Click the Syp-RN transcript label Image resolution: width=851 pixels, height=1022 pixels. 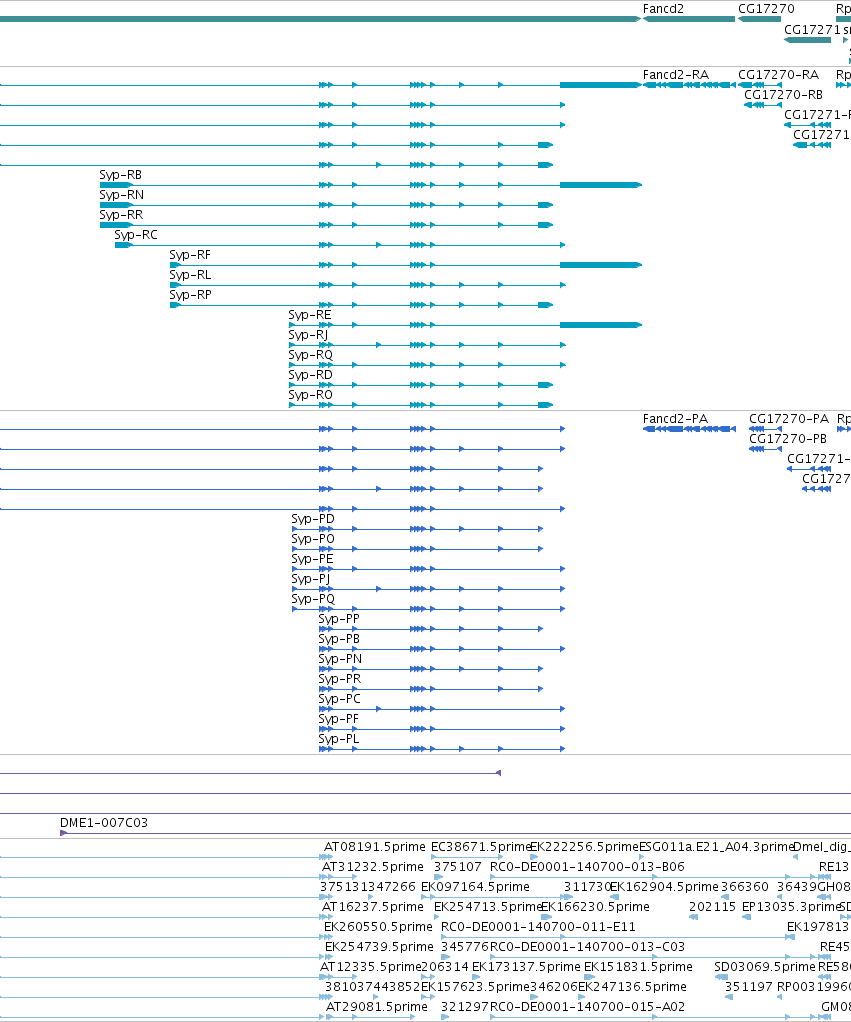click(122, 195)
